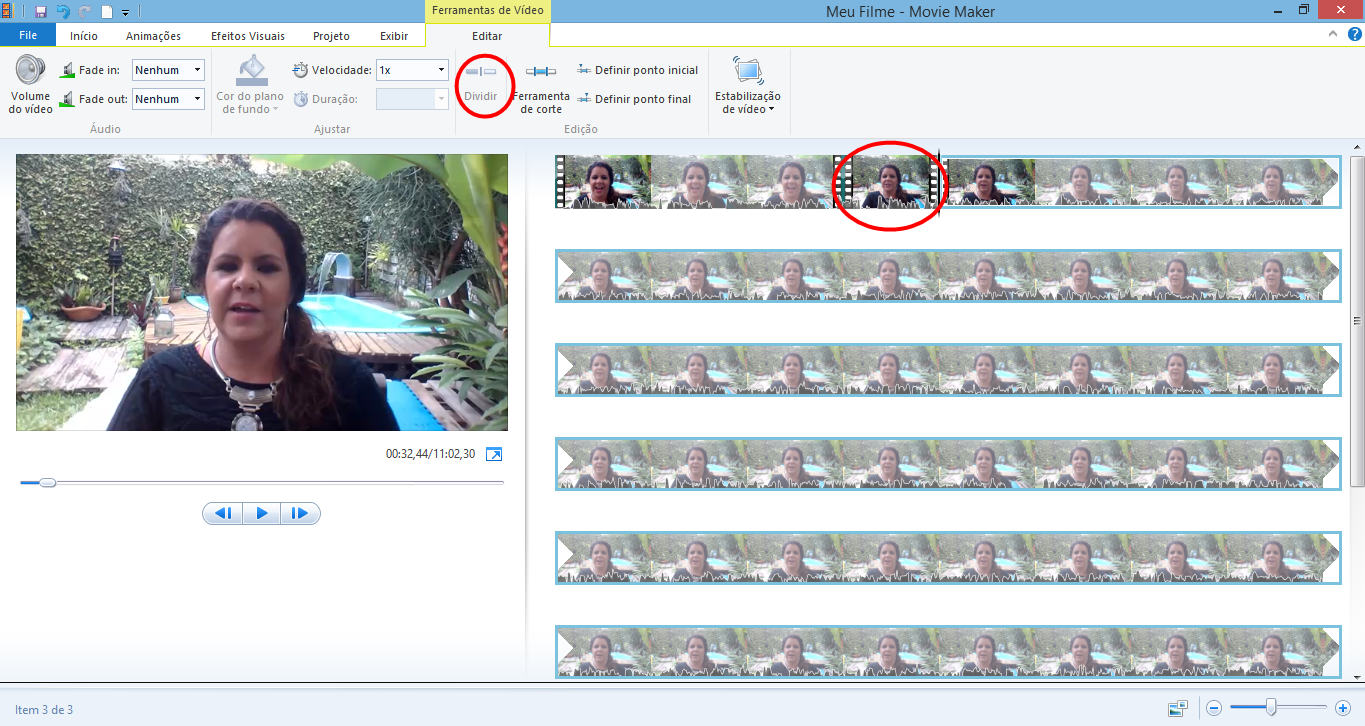
Task: Adjust Volume do vídeo
Action: click(29, 84)
